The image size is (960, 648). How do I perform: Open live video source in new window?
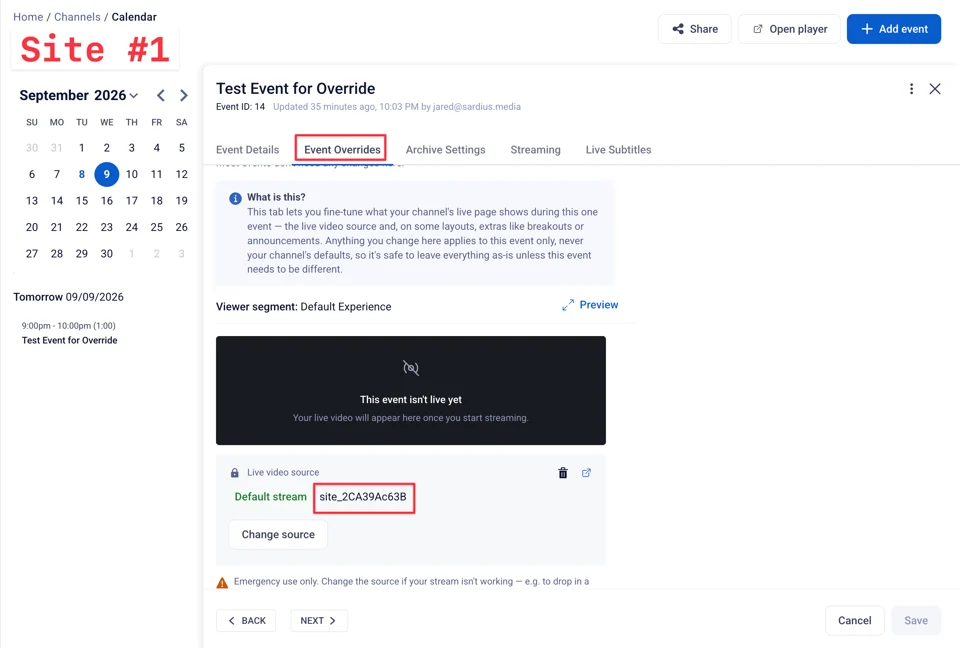(586, 473)
